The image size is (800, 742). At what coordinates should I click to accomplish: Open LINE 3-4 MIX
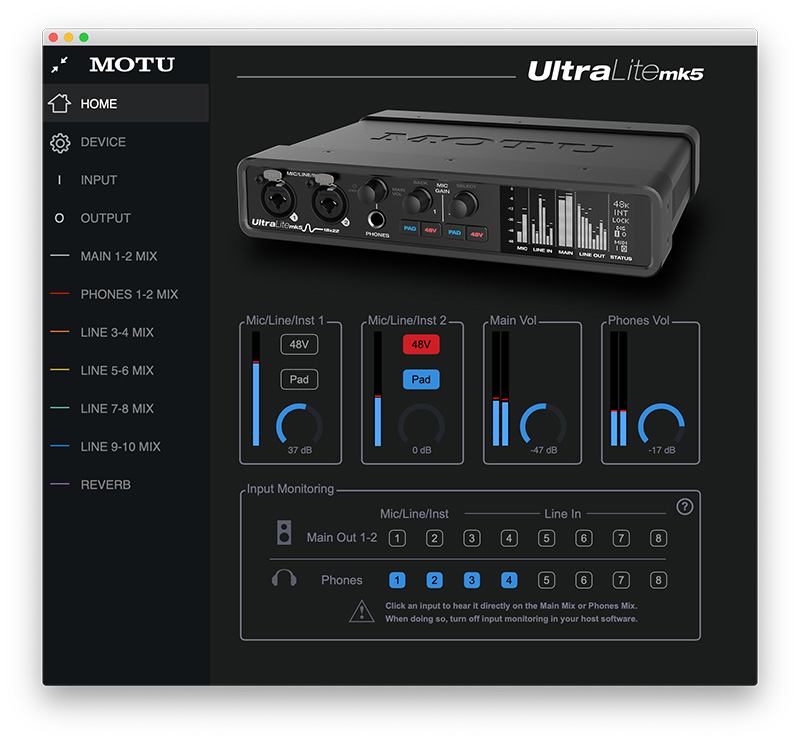tap(126, 333)
